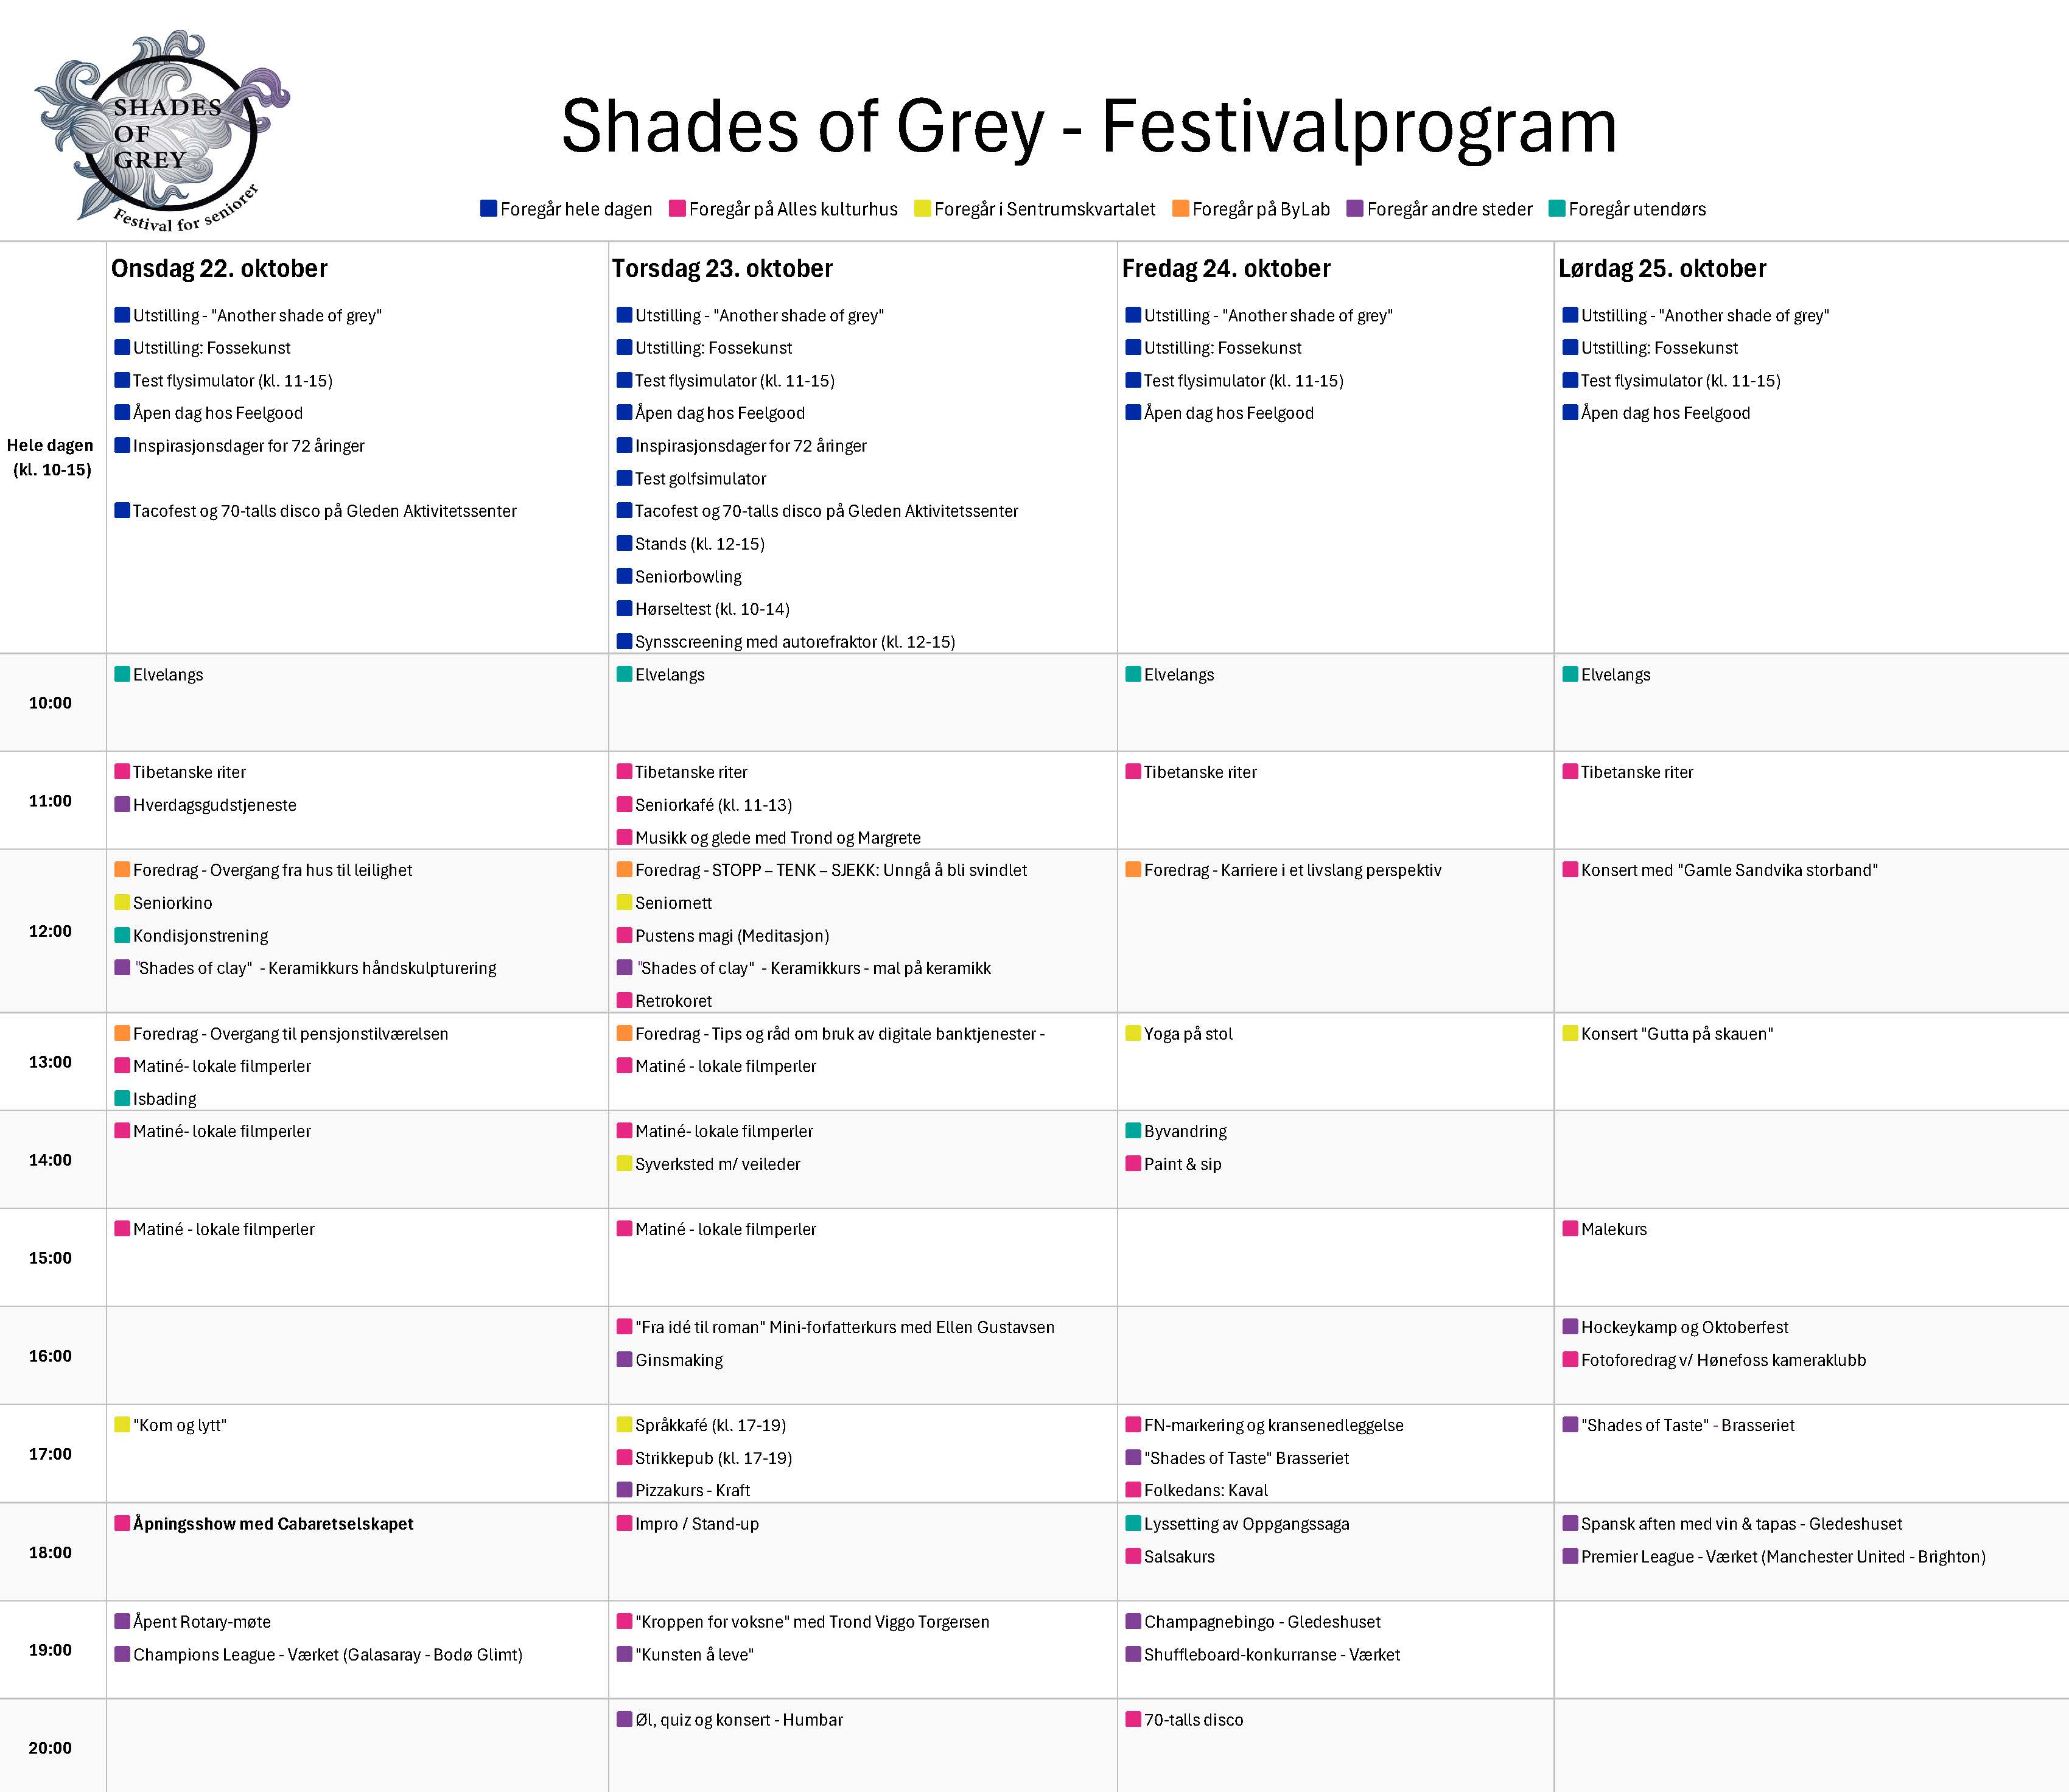Click the pink swatch beside '70-talls disco'
Image resolution: width=2069 pixels, height=1792 pixels.
[1134, 1719]
